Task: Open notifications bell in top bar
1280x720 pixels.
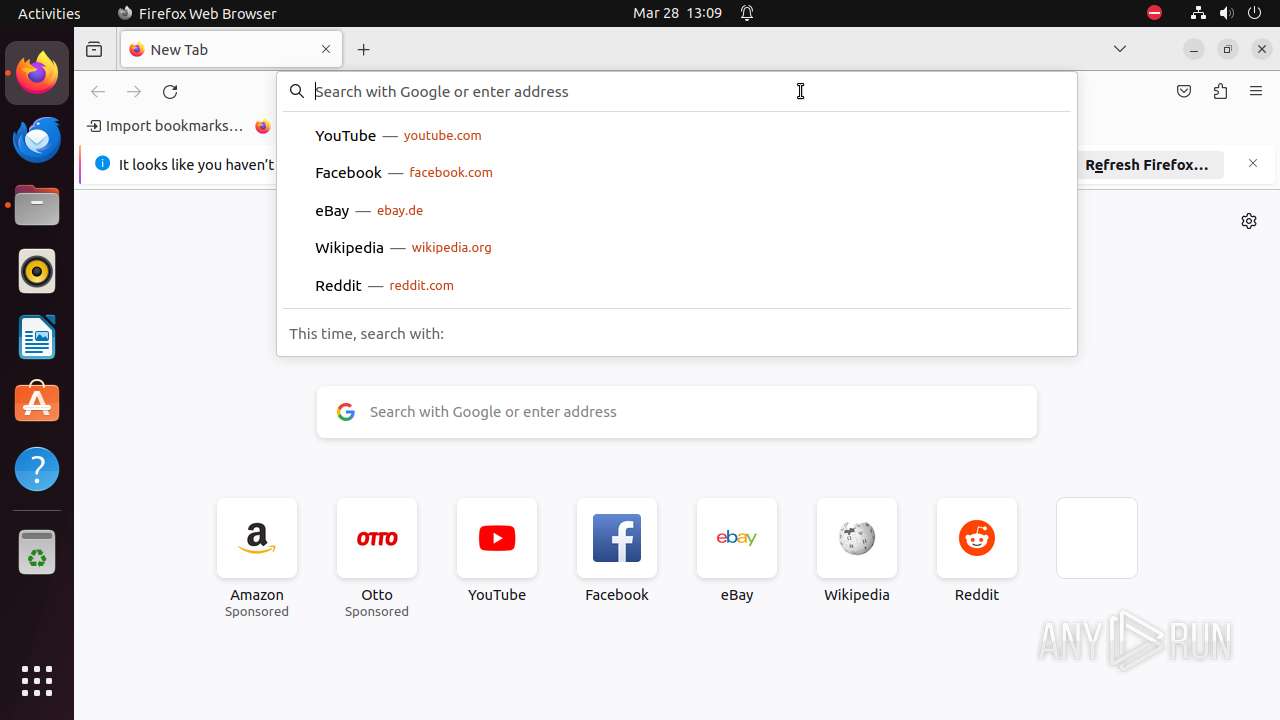Action: 747,13
